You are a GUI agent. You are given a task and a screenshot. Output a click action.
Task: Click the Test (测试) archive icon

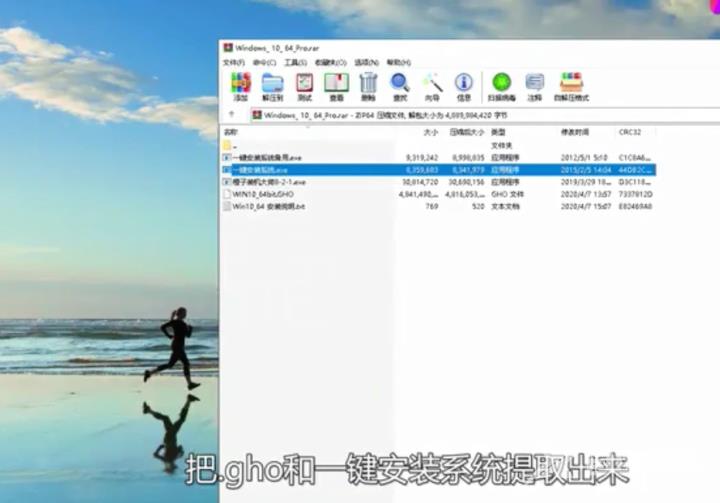[x=304, y=86]
